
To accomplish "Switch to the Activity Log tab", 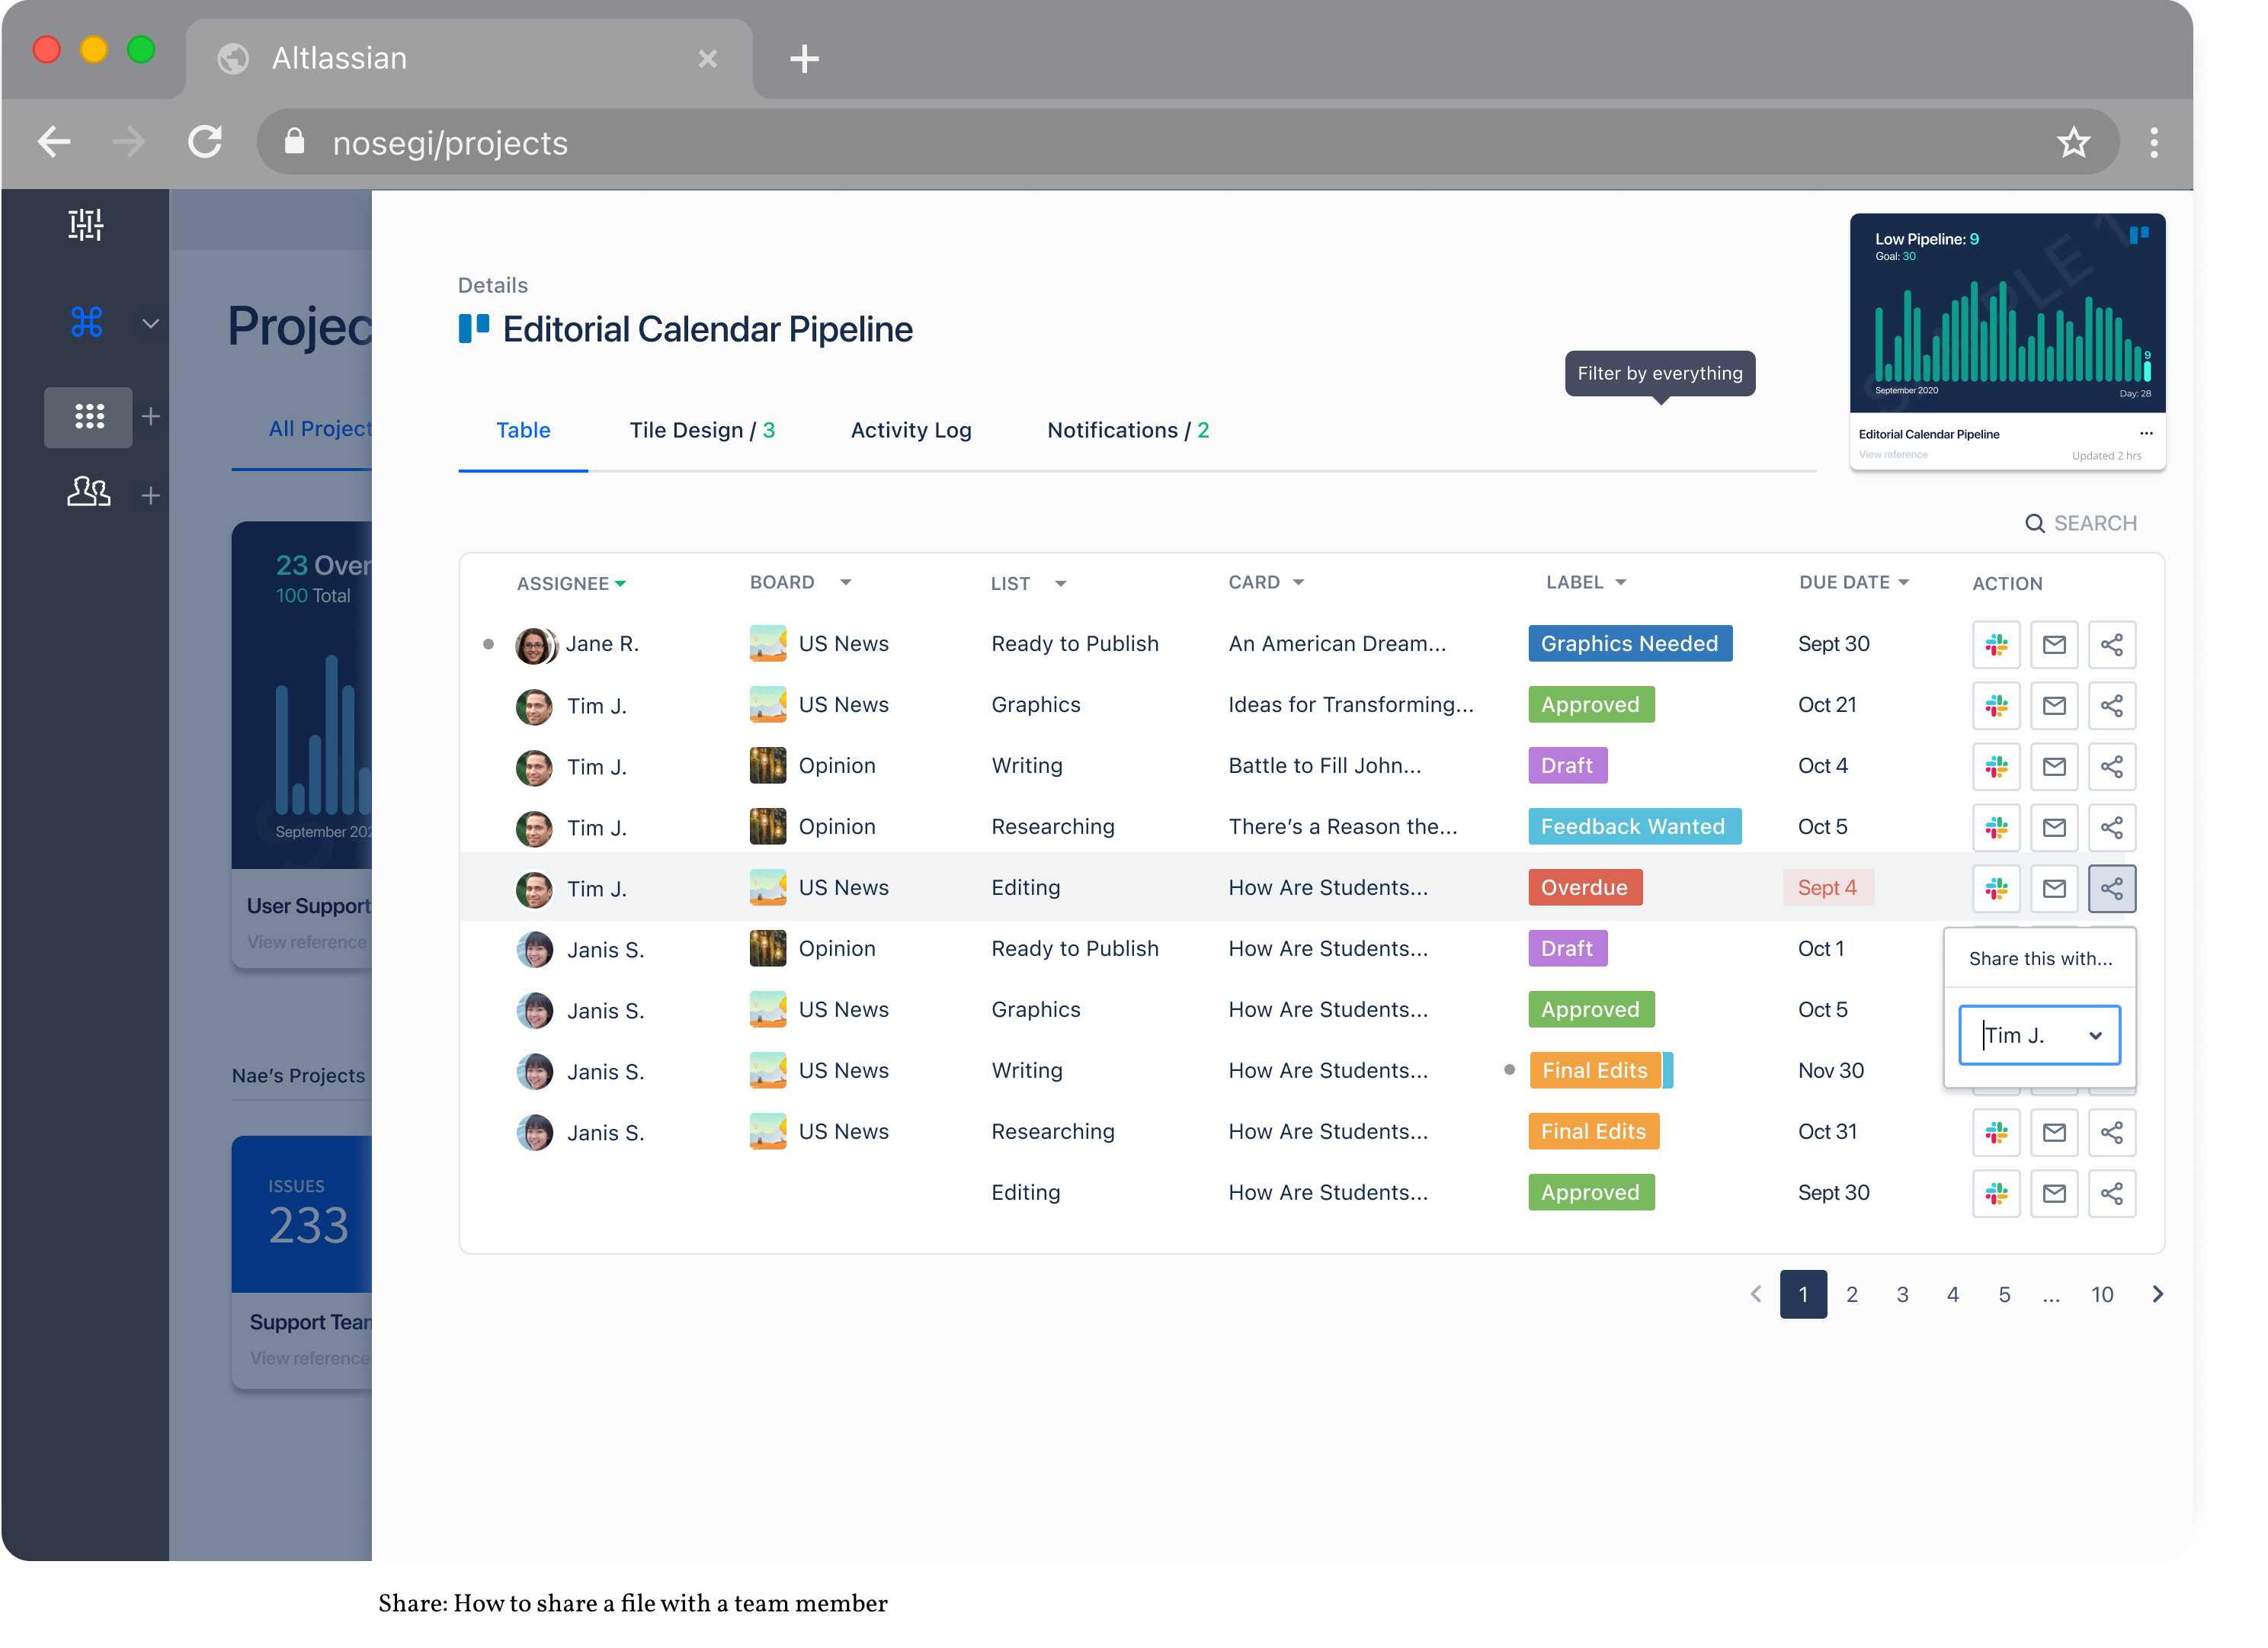I will pos(911,430).
